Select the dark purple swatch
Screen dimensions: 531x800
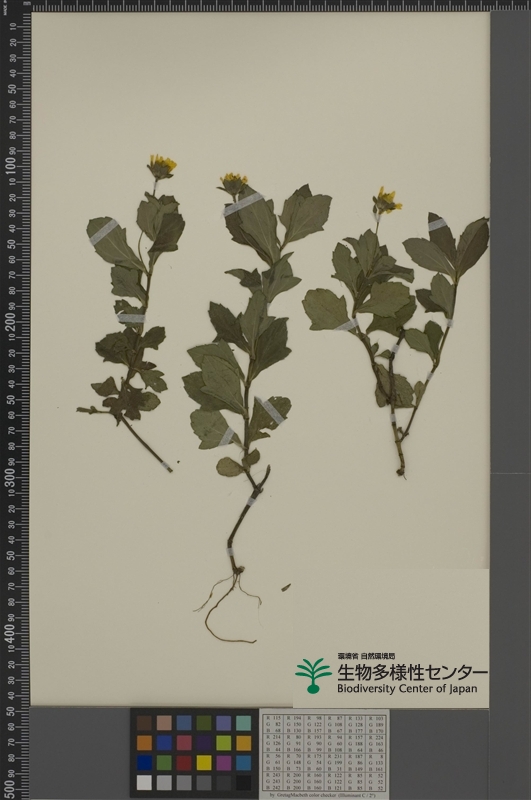coord(204,743)
